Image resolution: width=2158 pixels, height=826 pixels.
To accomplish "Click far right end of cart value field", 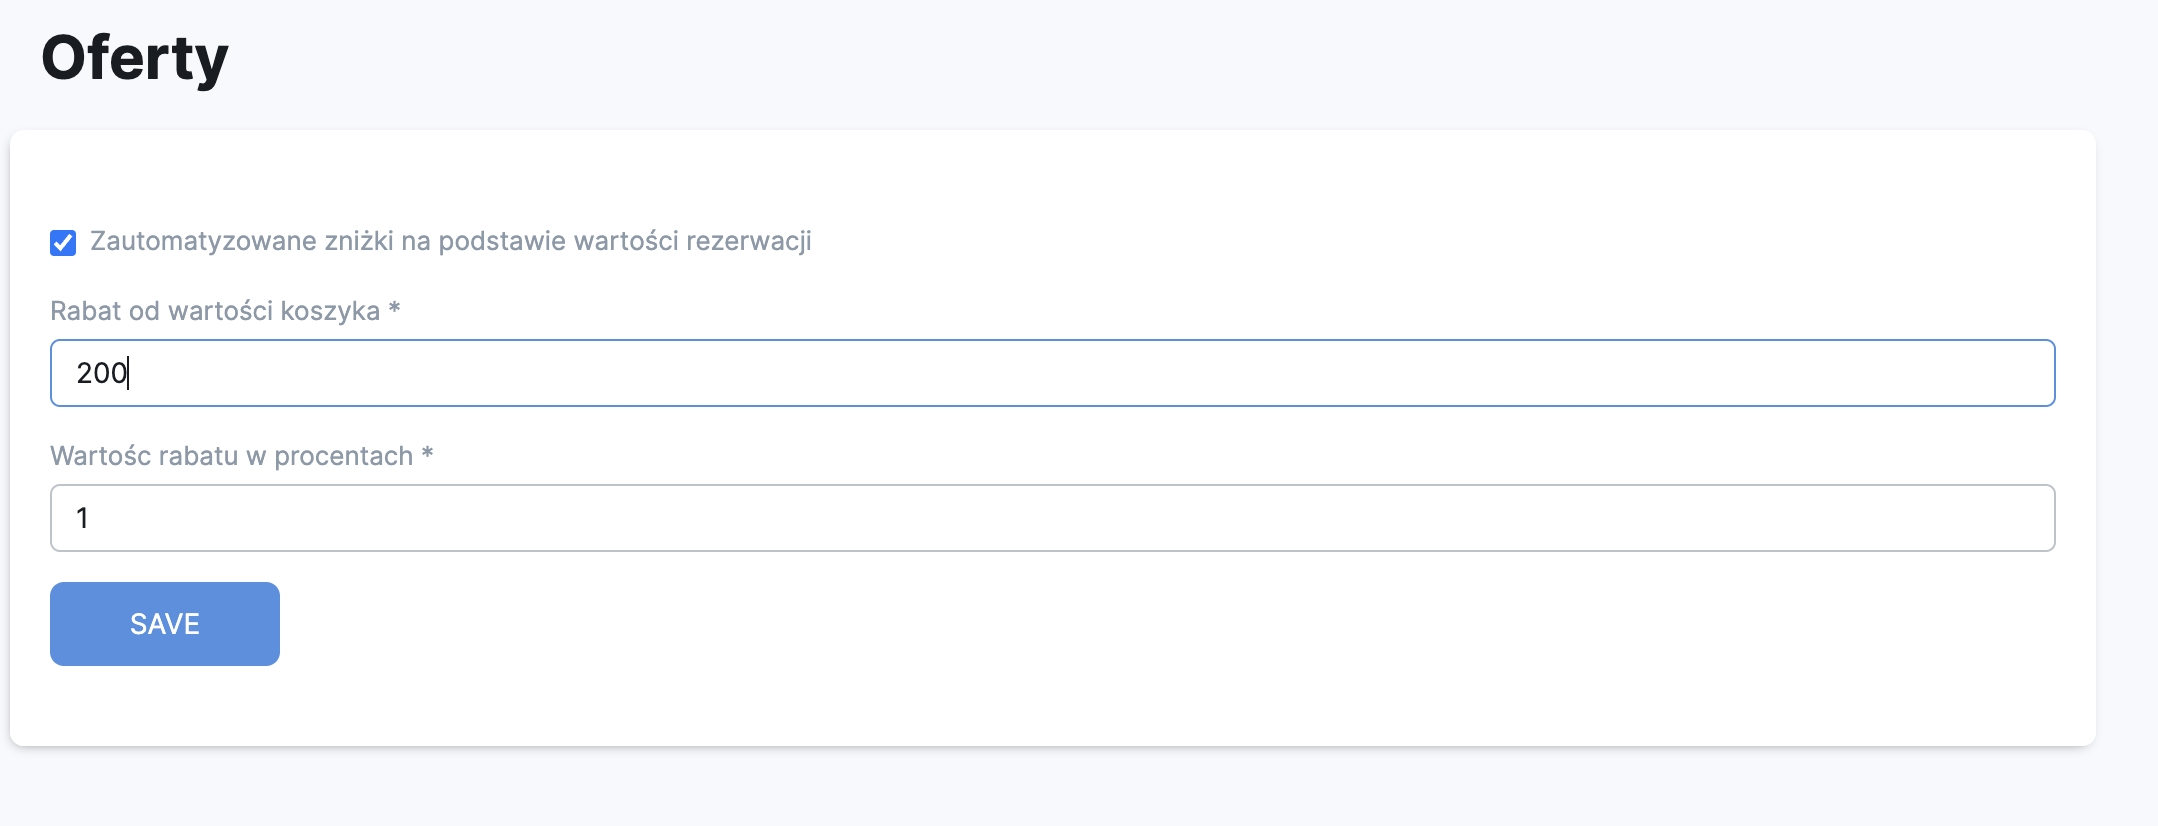I will point(2030,373).
